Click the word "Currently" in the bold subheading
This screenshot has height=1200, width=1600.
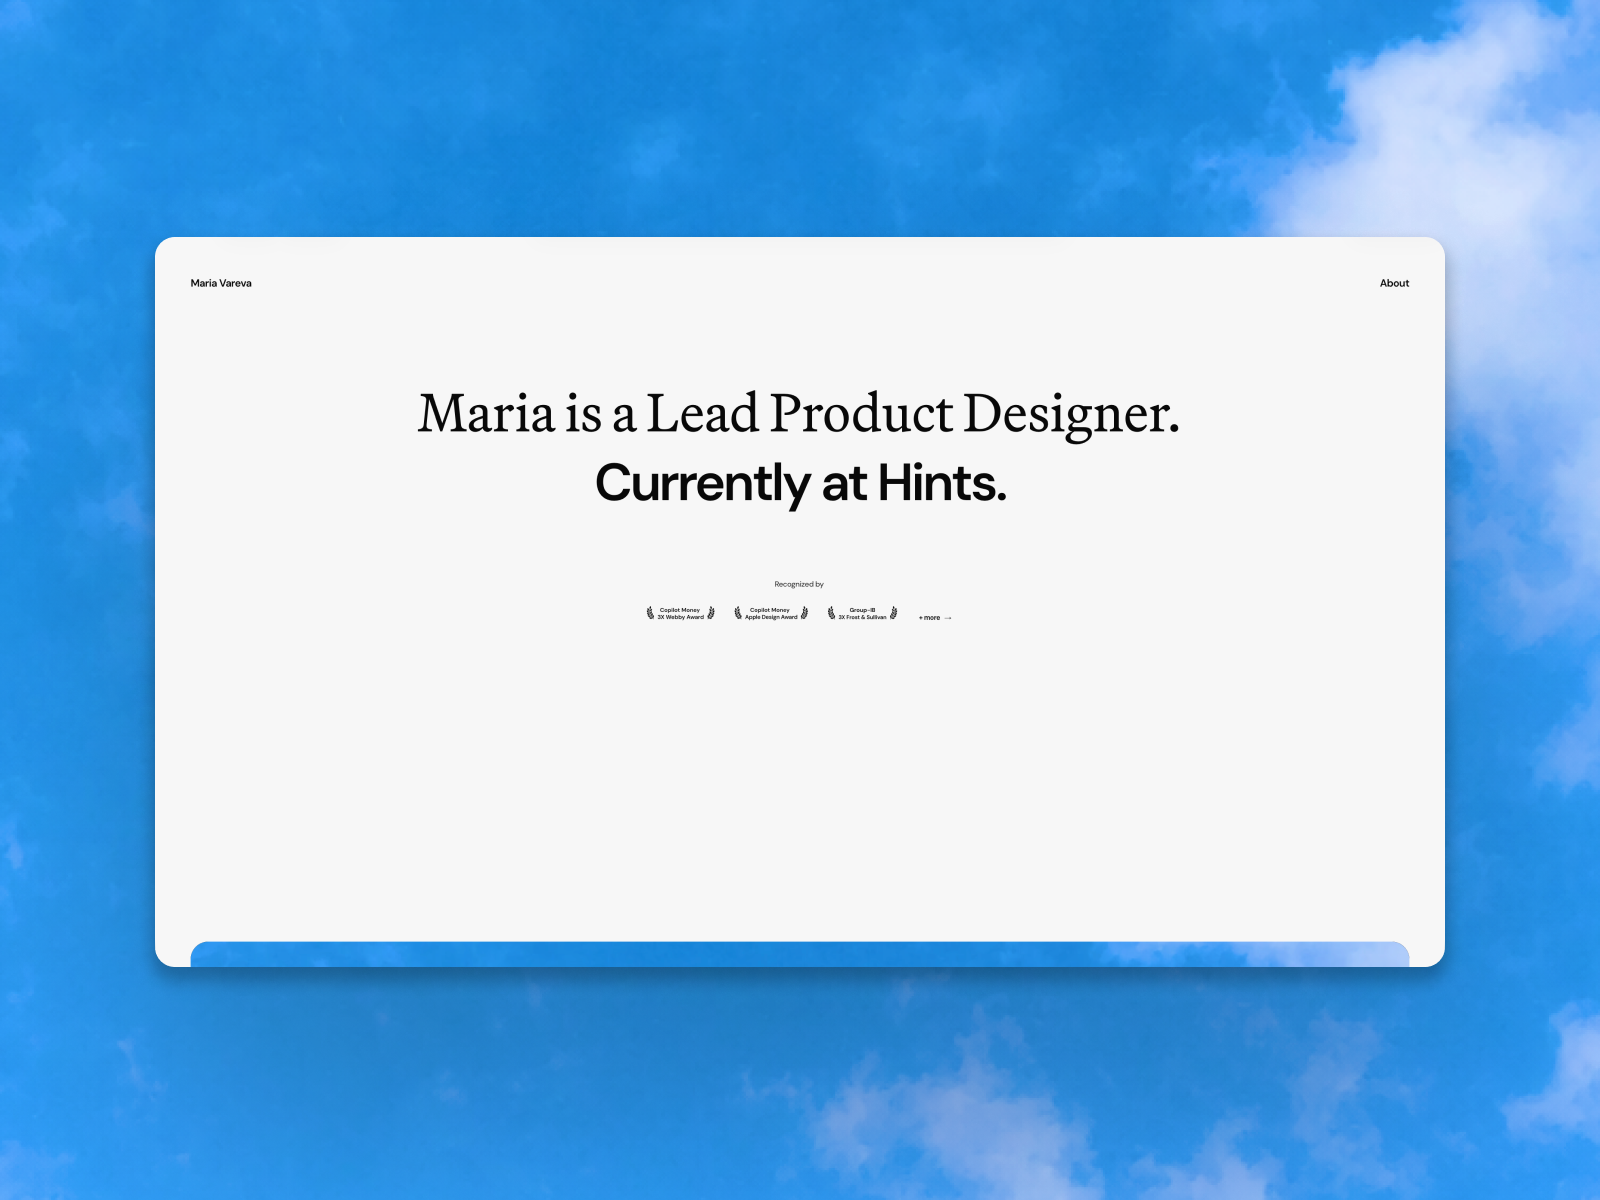(702, 483)
